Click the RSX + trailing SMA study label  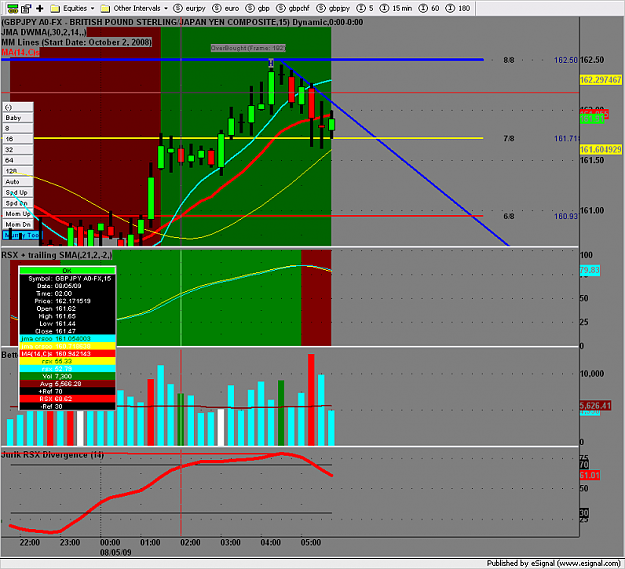pos(57,255)
